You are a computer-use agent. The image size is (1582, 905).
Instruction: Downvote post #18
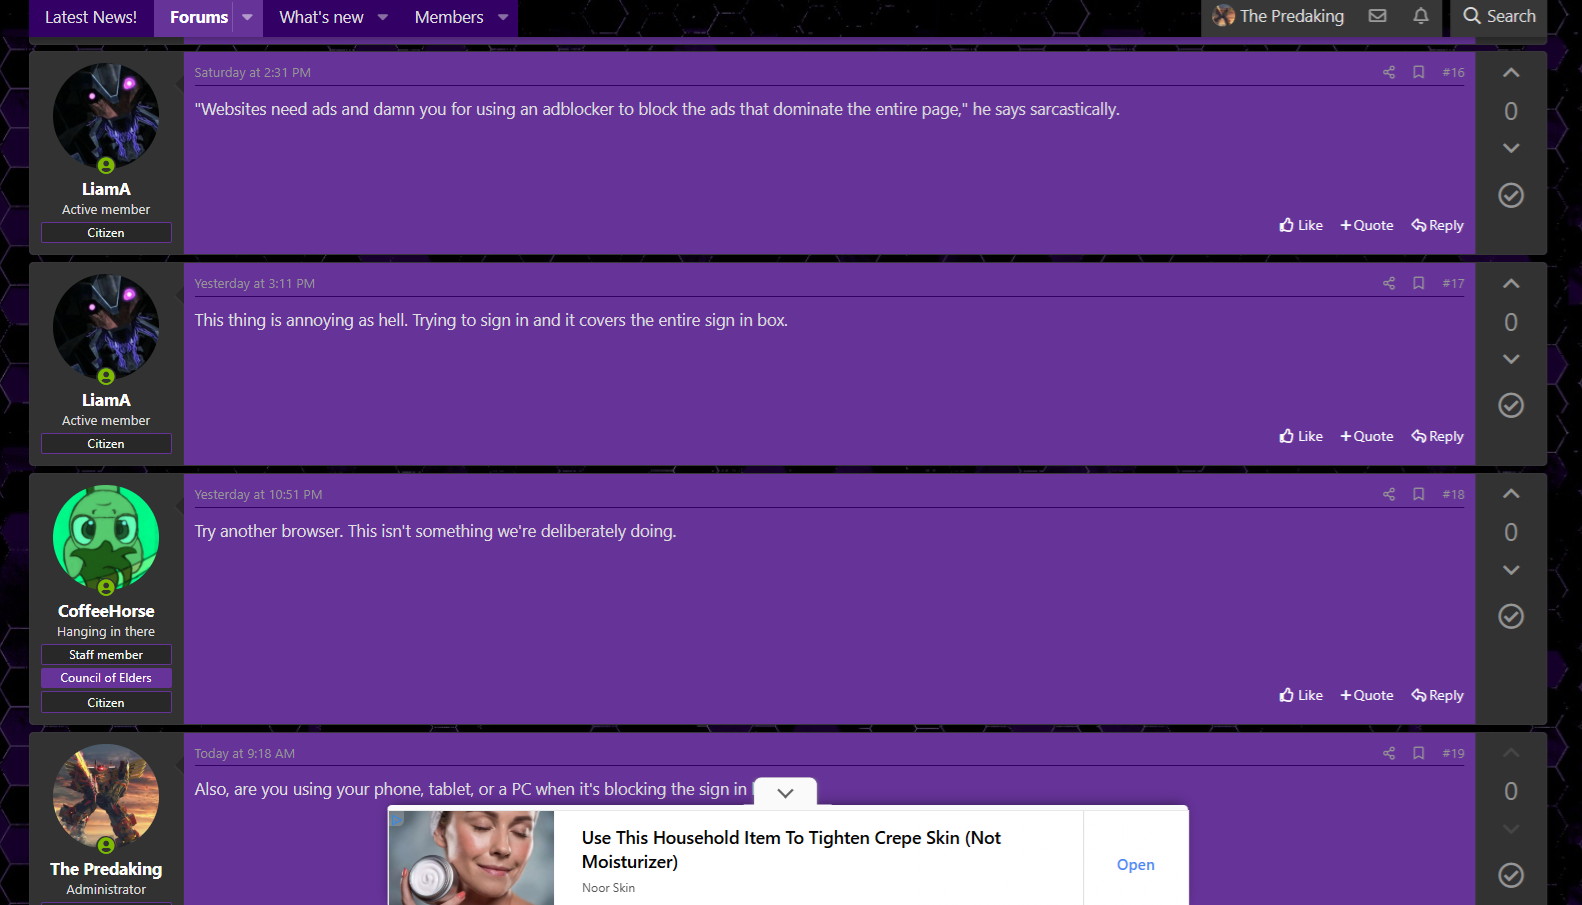click(1511, 570)
